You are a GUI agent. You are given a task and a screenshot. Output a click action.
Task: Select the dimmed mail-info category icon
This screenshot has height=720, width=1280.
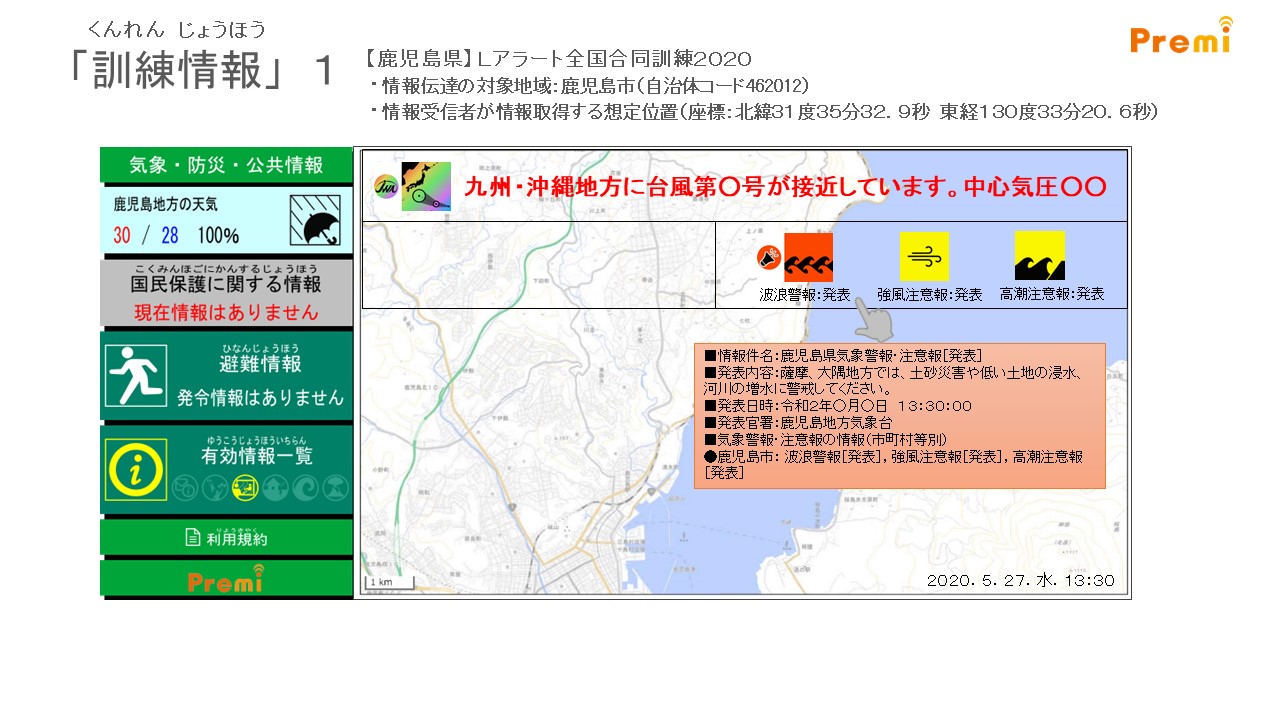[x=185, y=487]
